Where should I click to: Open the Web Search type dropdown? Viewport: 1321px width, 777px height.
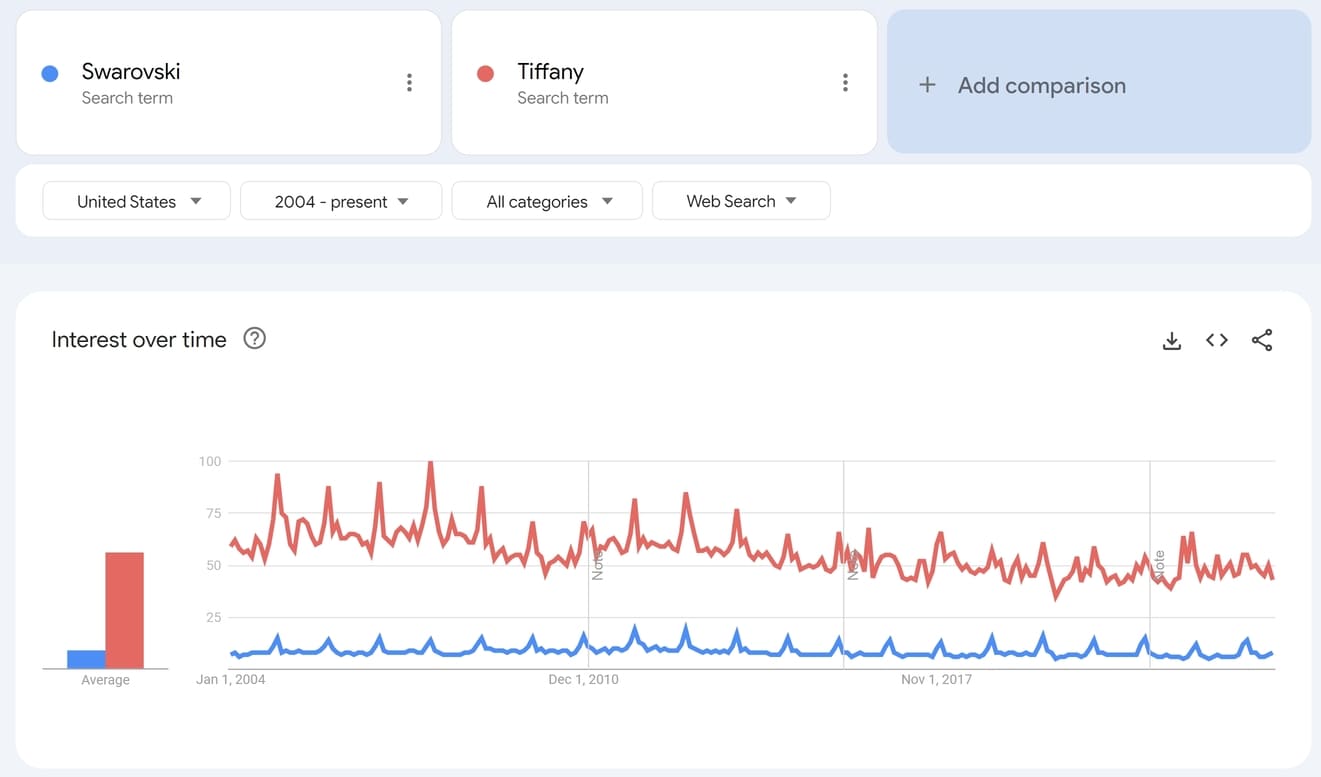click(x=741, y=200)
